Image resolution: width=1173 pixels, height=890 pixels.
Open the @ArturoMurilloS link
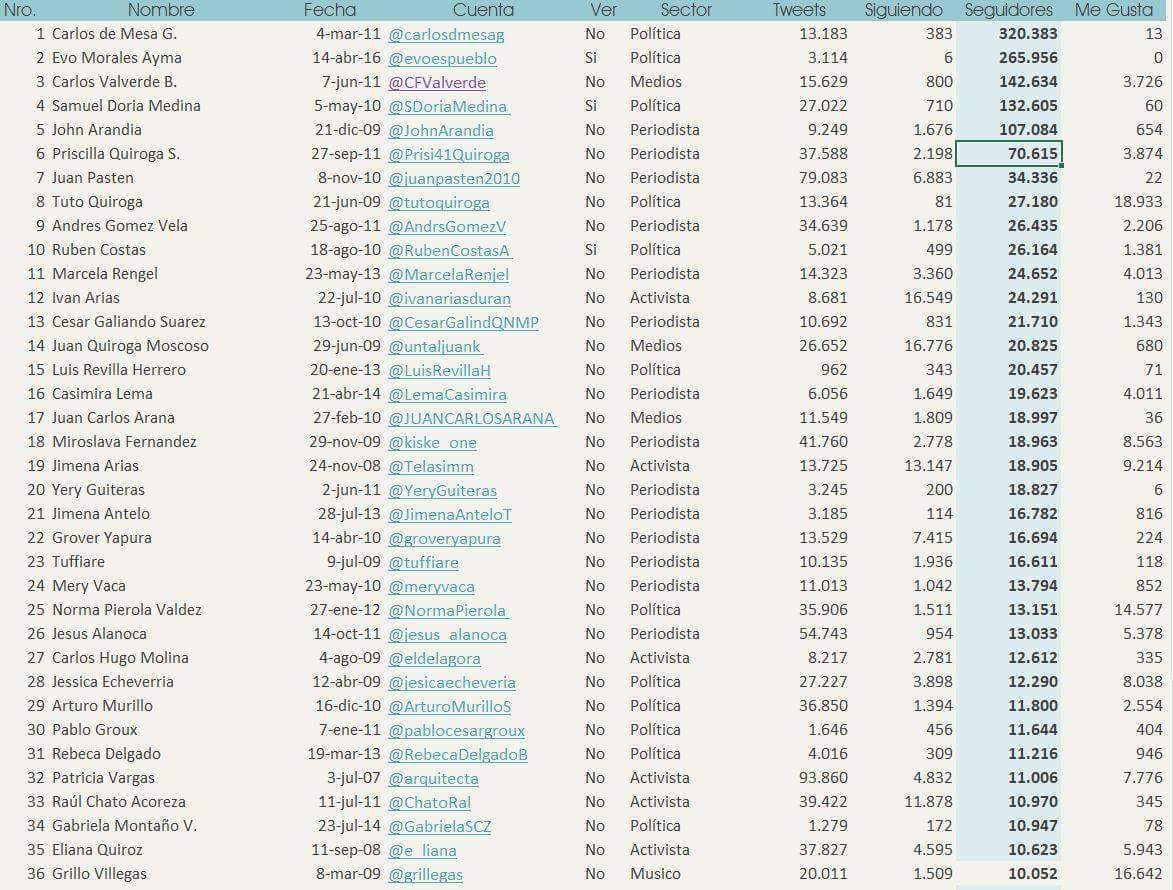(x=450, y=706)
